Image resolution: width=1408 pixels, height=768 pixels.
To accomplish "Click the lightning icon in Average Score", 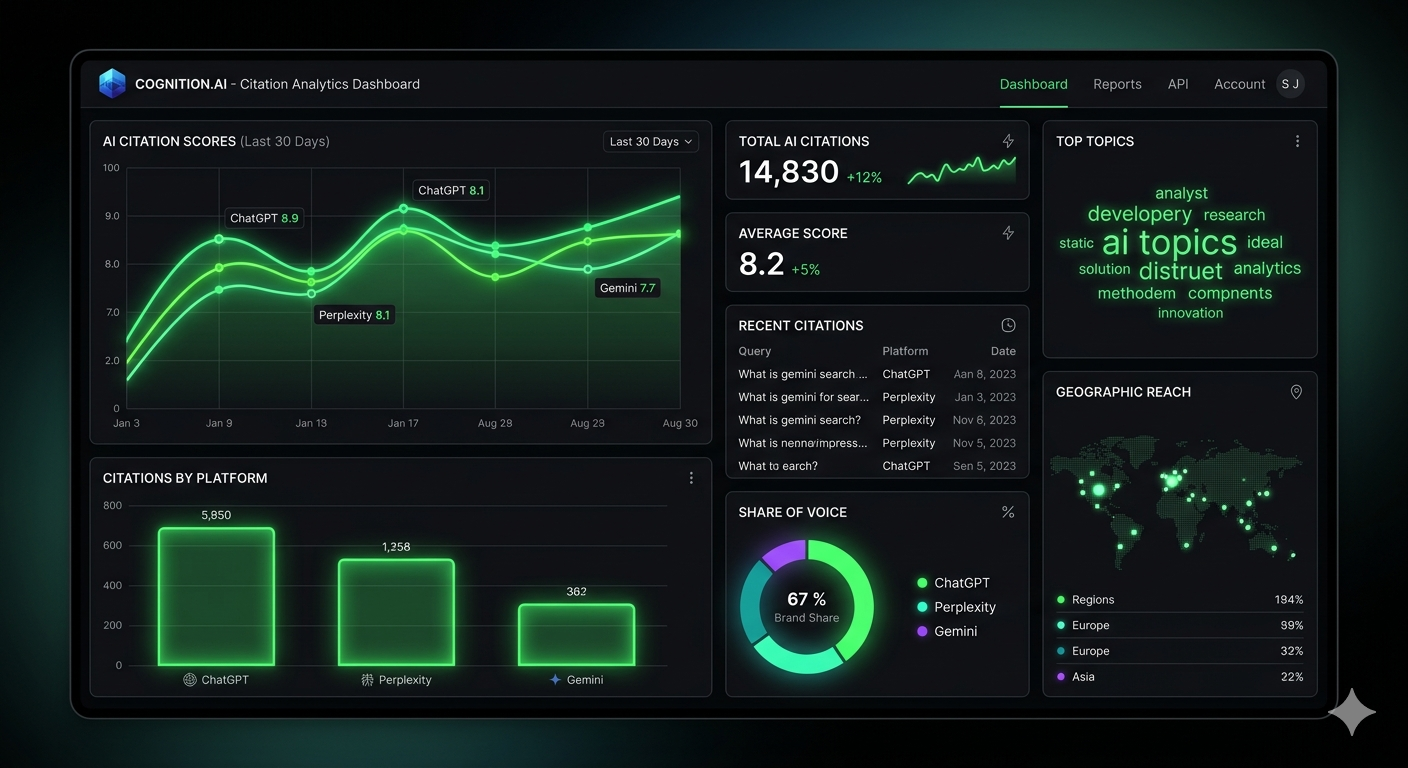I will 1008,233.
